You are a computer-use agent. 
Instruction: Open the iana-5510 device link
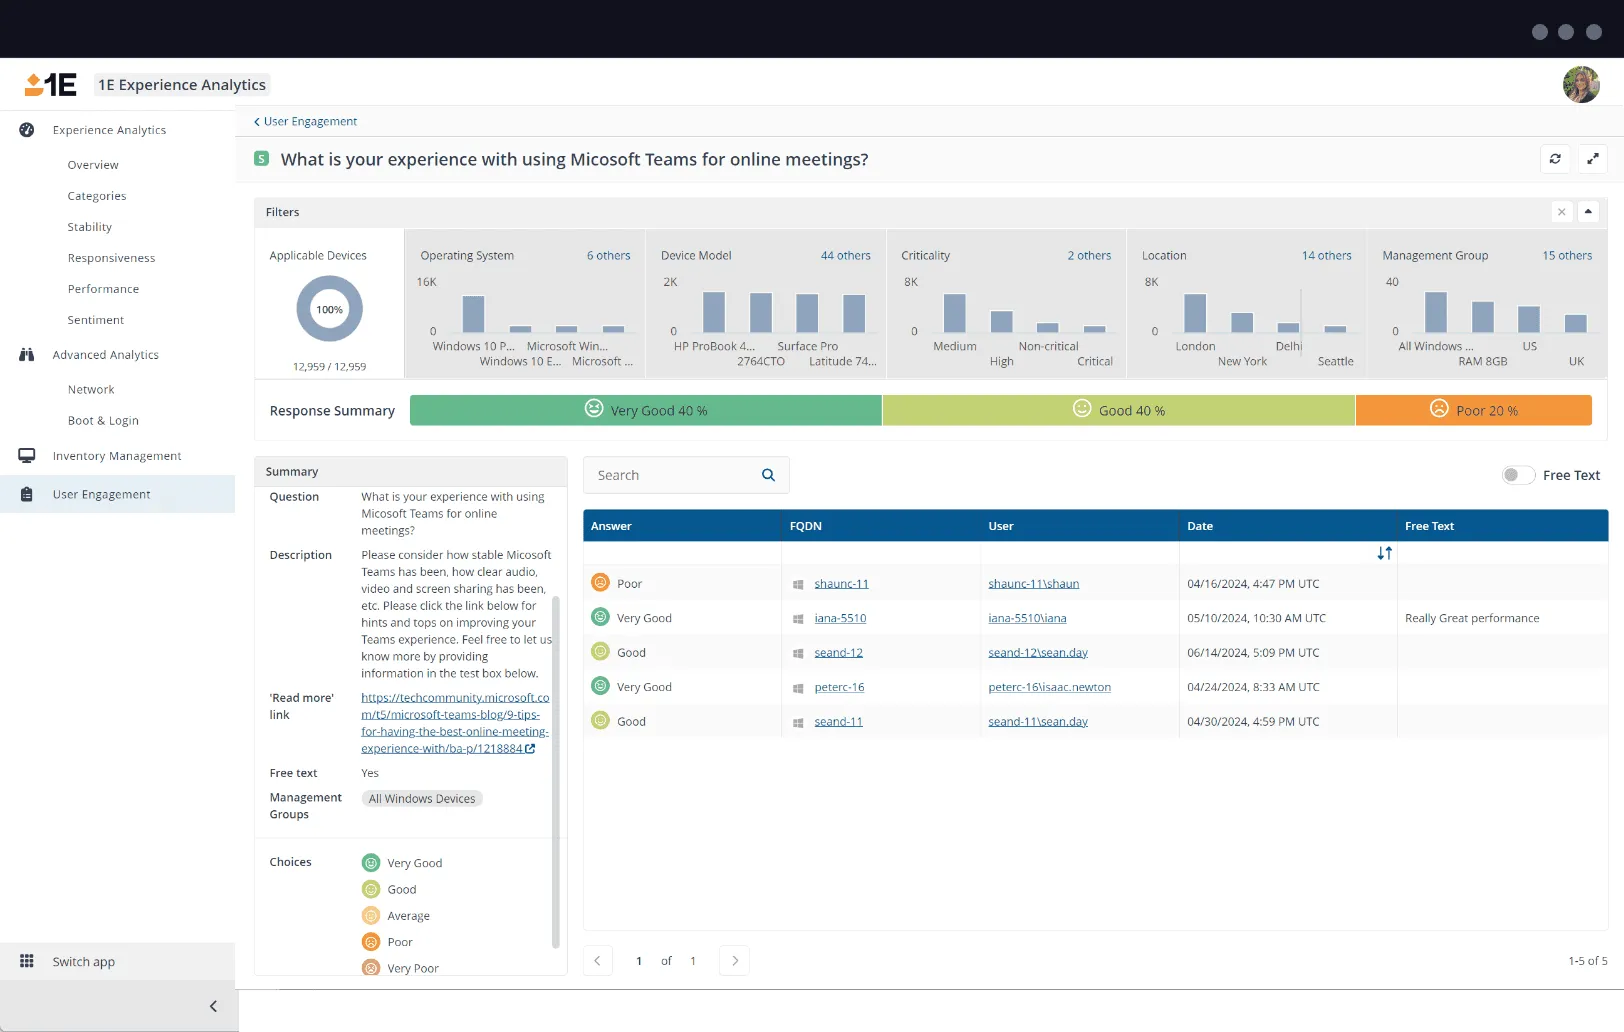840,618
